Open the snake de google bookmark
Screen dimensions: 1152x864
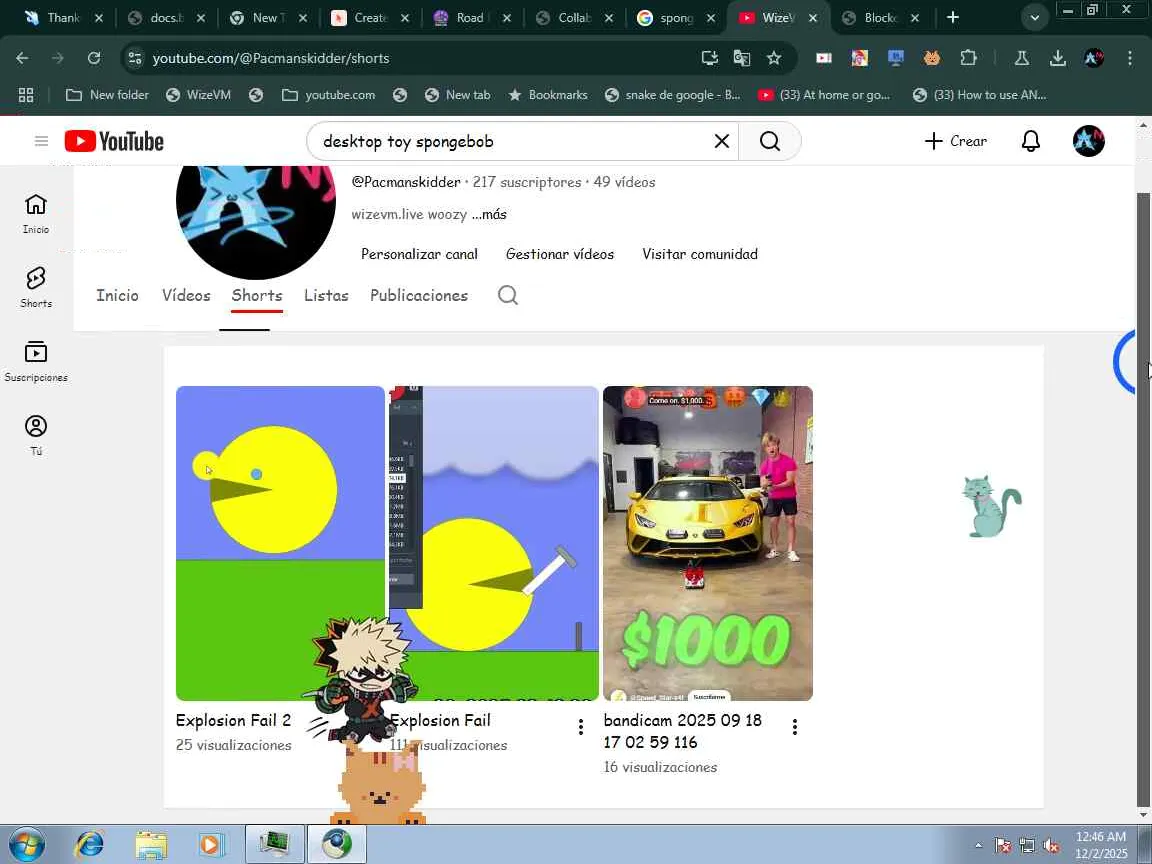point(673,95)
